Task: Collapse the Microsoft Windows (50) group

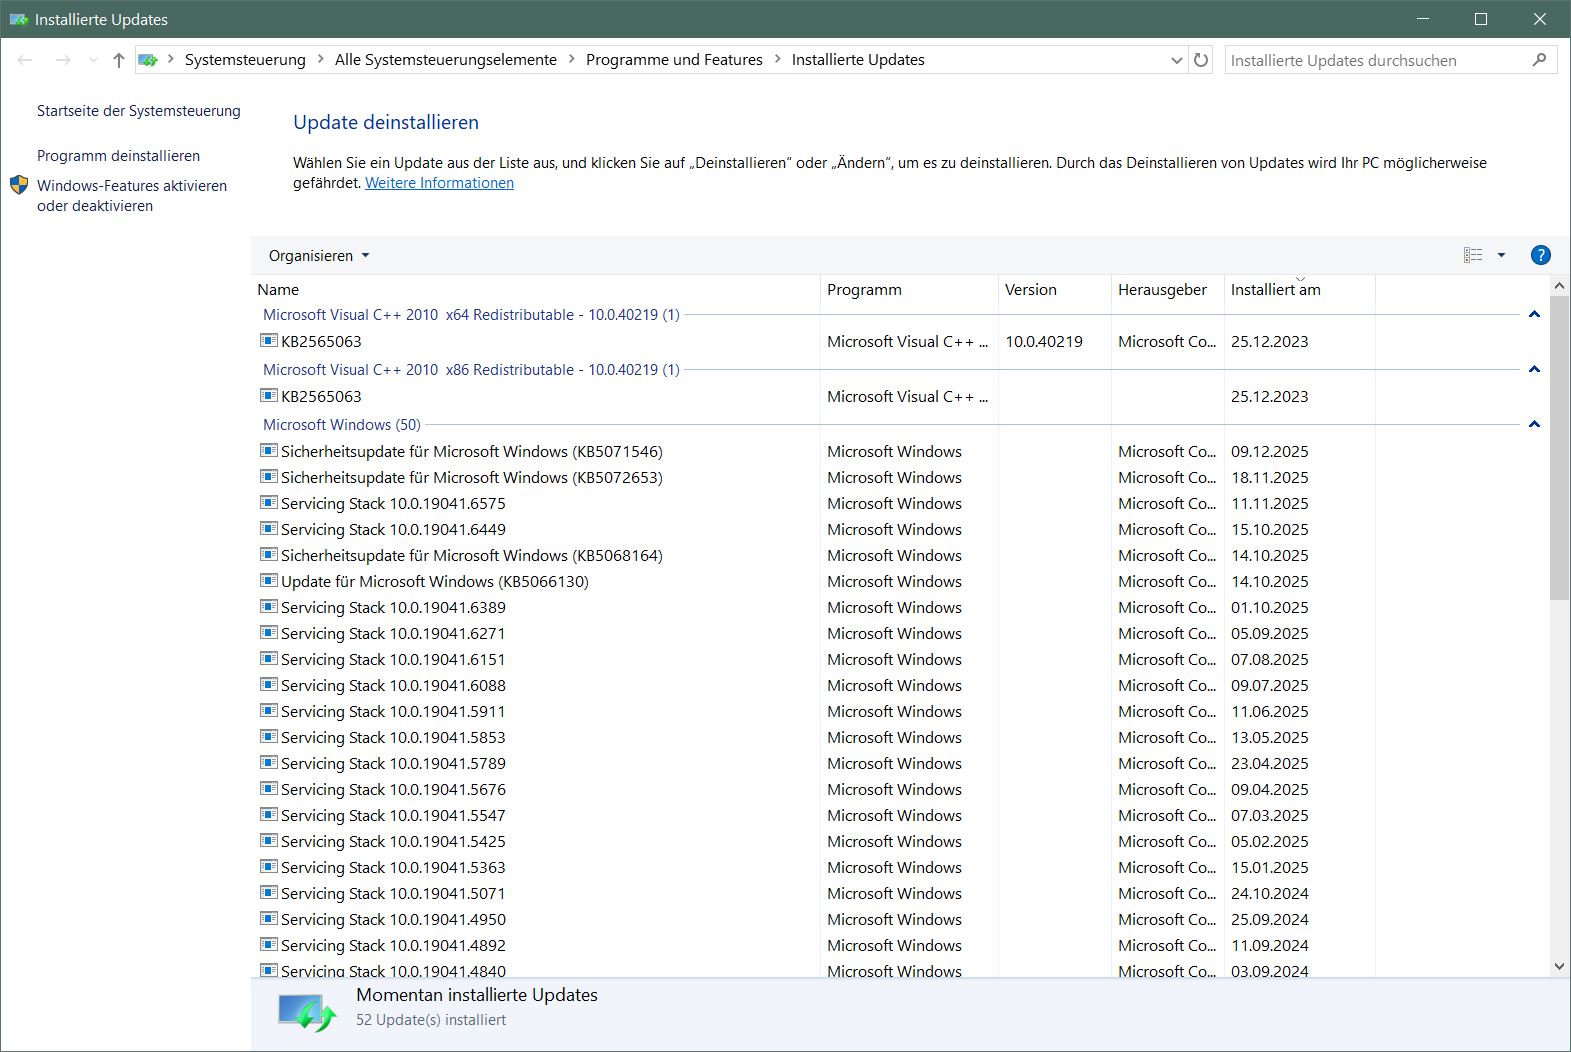Action: click(1534, 424)
